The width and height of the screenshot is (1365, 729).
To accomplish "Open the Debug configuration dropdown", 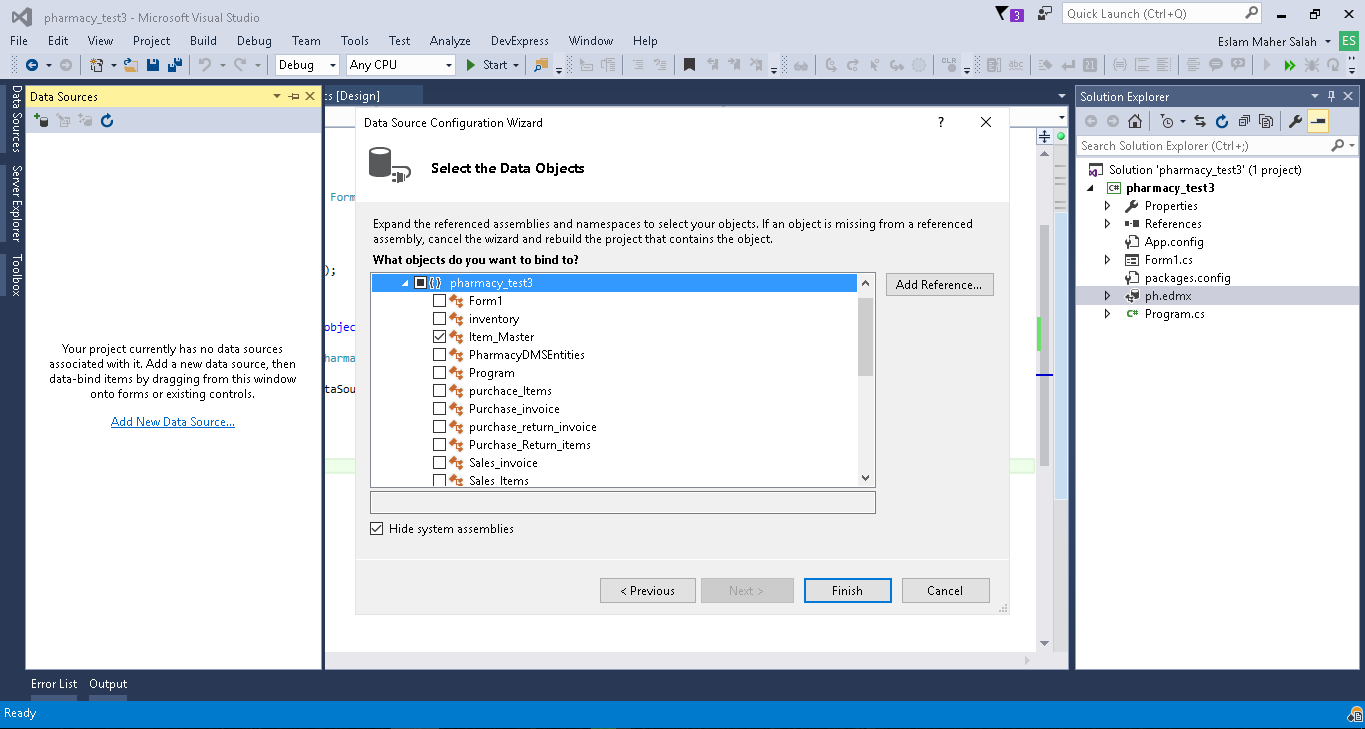I will 307,65.
